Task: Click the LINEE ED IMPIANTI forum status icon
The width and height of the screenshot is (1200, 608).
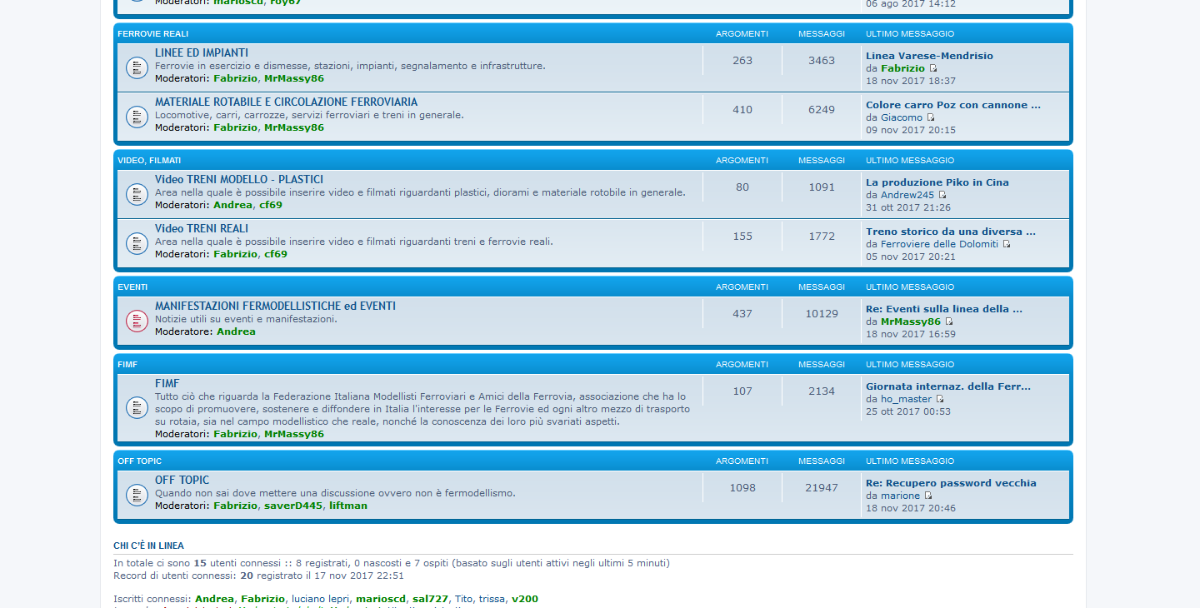Action: click(137, 67)
